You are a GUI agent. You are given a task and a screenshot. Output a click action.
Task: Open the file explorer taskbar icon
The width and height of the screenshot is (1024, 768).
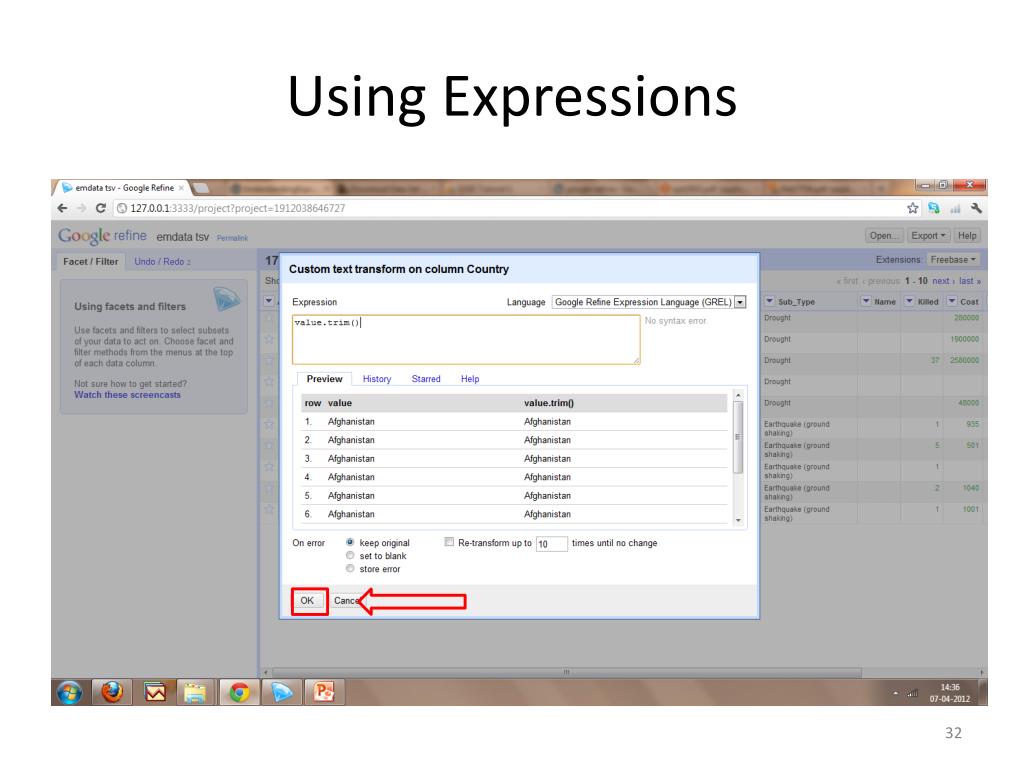pos(195,692)
